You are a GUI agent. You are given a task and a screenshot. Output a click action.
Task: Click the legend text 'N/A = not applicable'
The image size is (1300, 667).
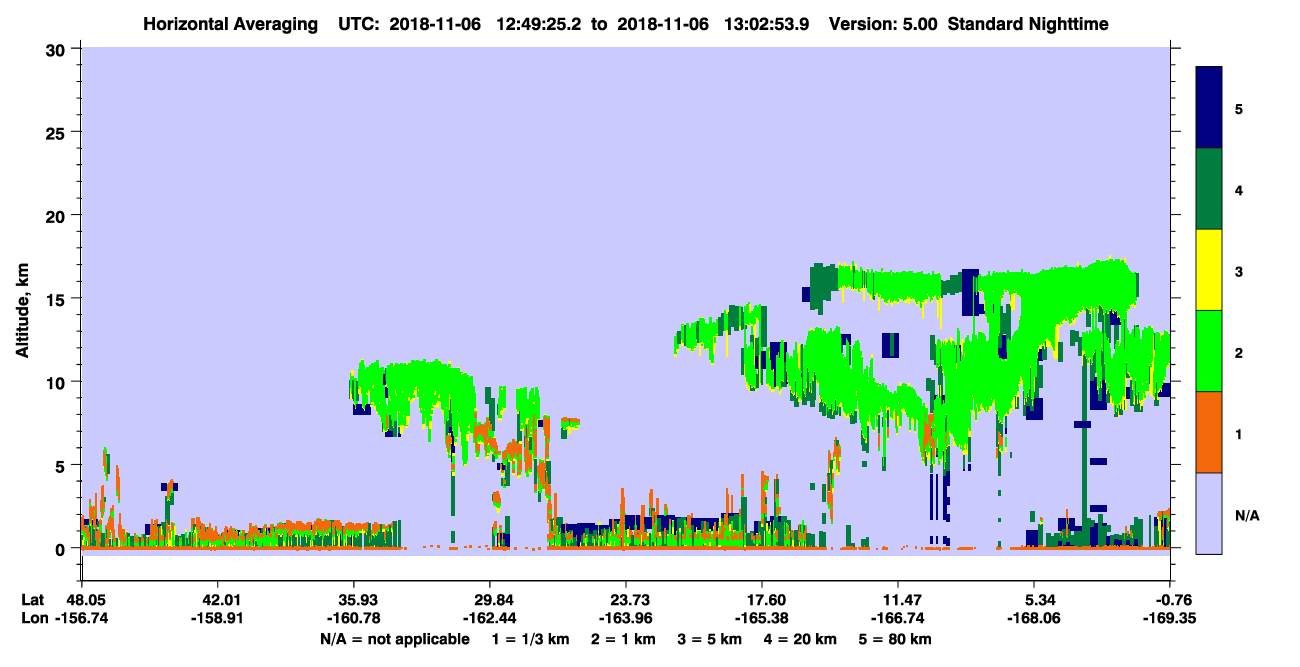[x=394, y=639]
